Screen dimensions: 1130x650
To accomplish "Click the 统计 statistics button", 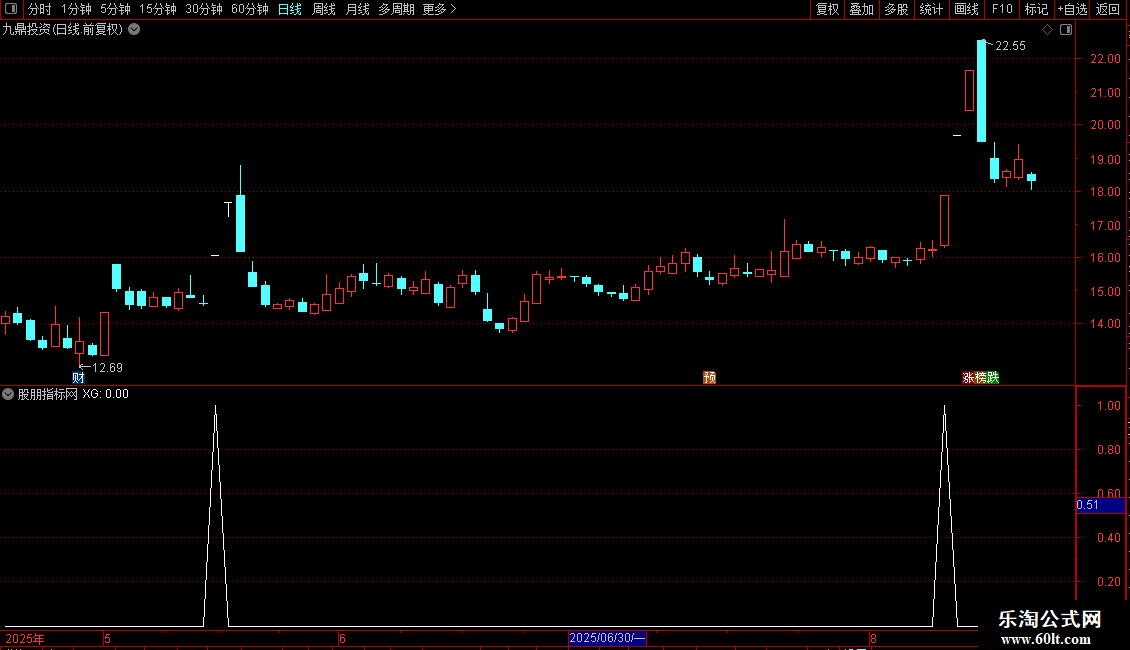I will (x=931, y=9).
